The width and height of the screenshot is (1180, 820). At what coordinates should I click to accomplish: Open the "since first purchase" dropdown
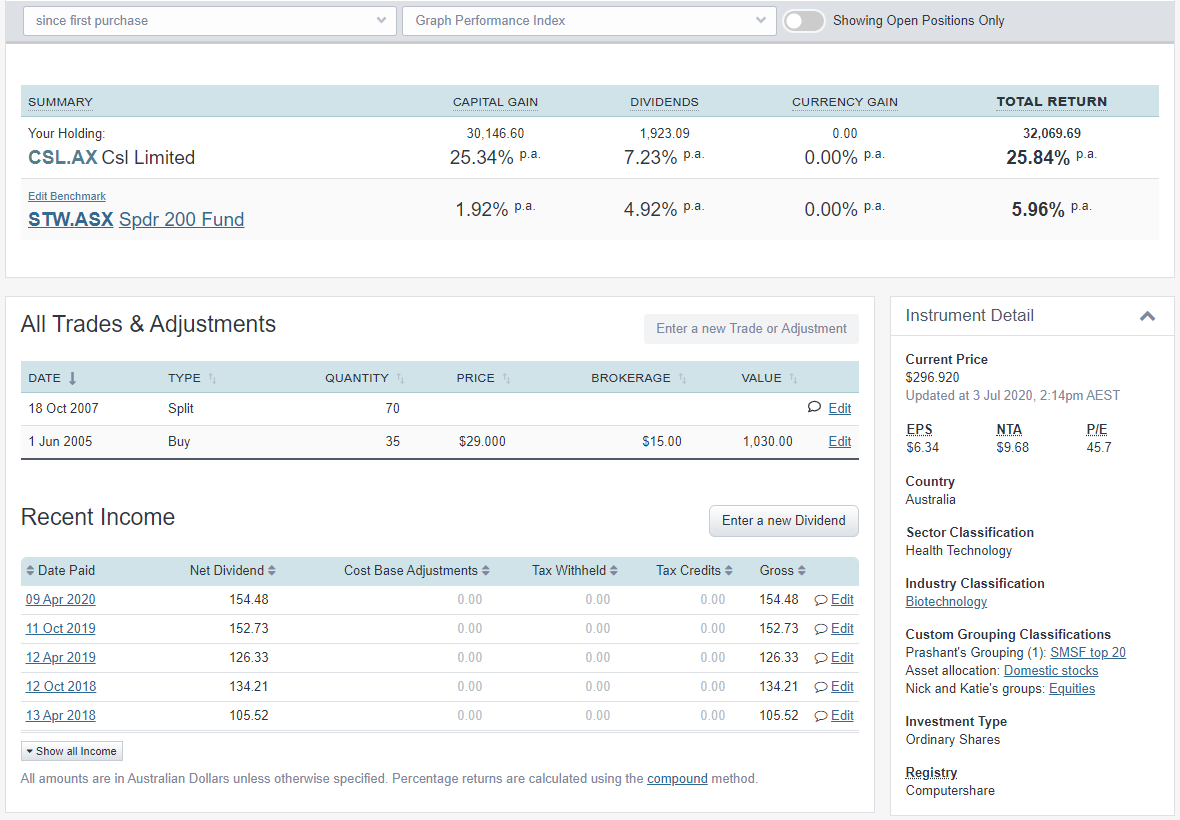pos(208,20)
